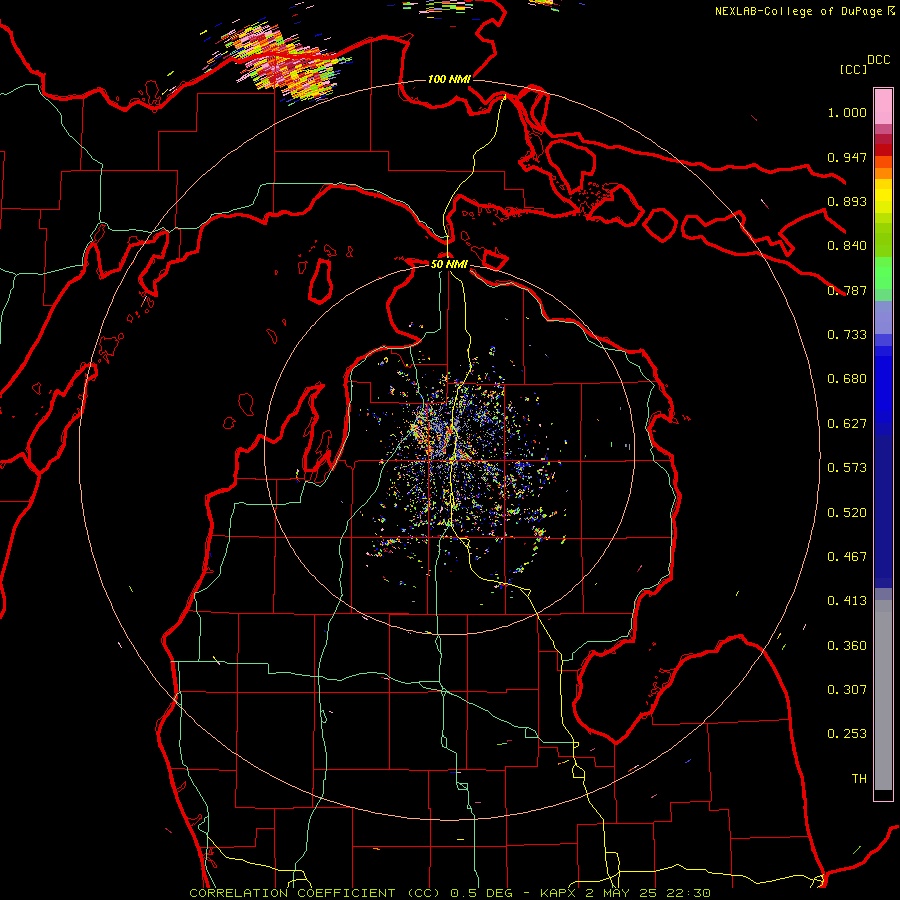Click the 0.520 color scale value
This screenshot has width=900, height=900.
click(x=847, y=513)
